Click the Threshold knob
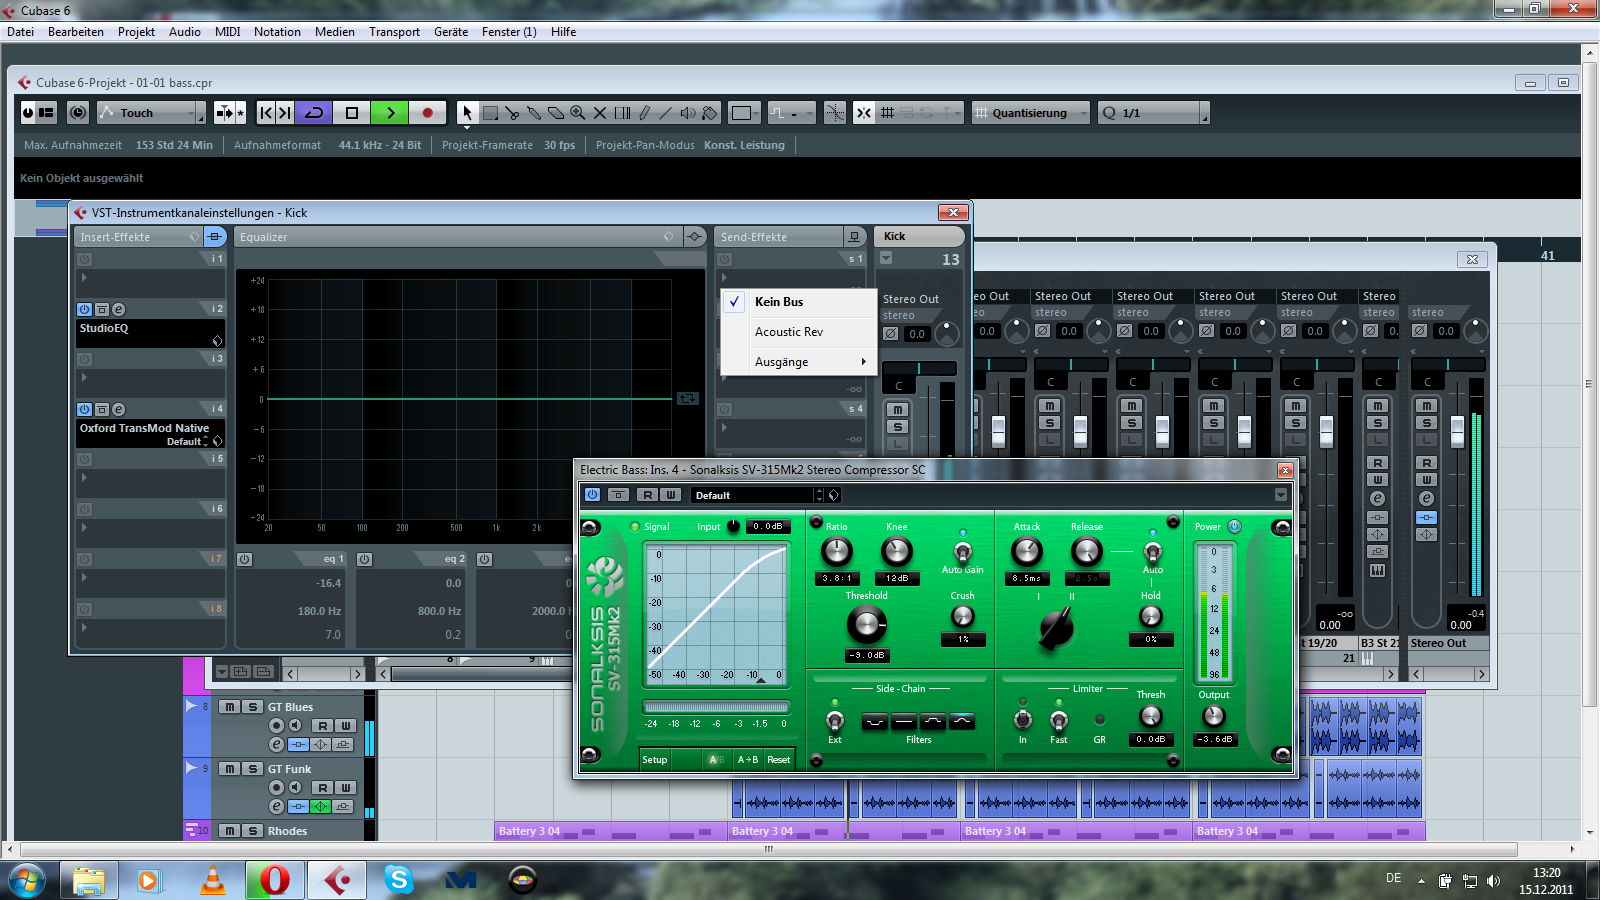This screenshot has width=1600, height=900. (866, 624)
